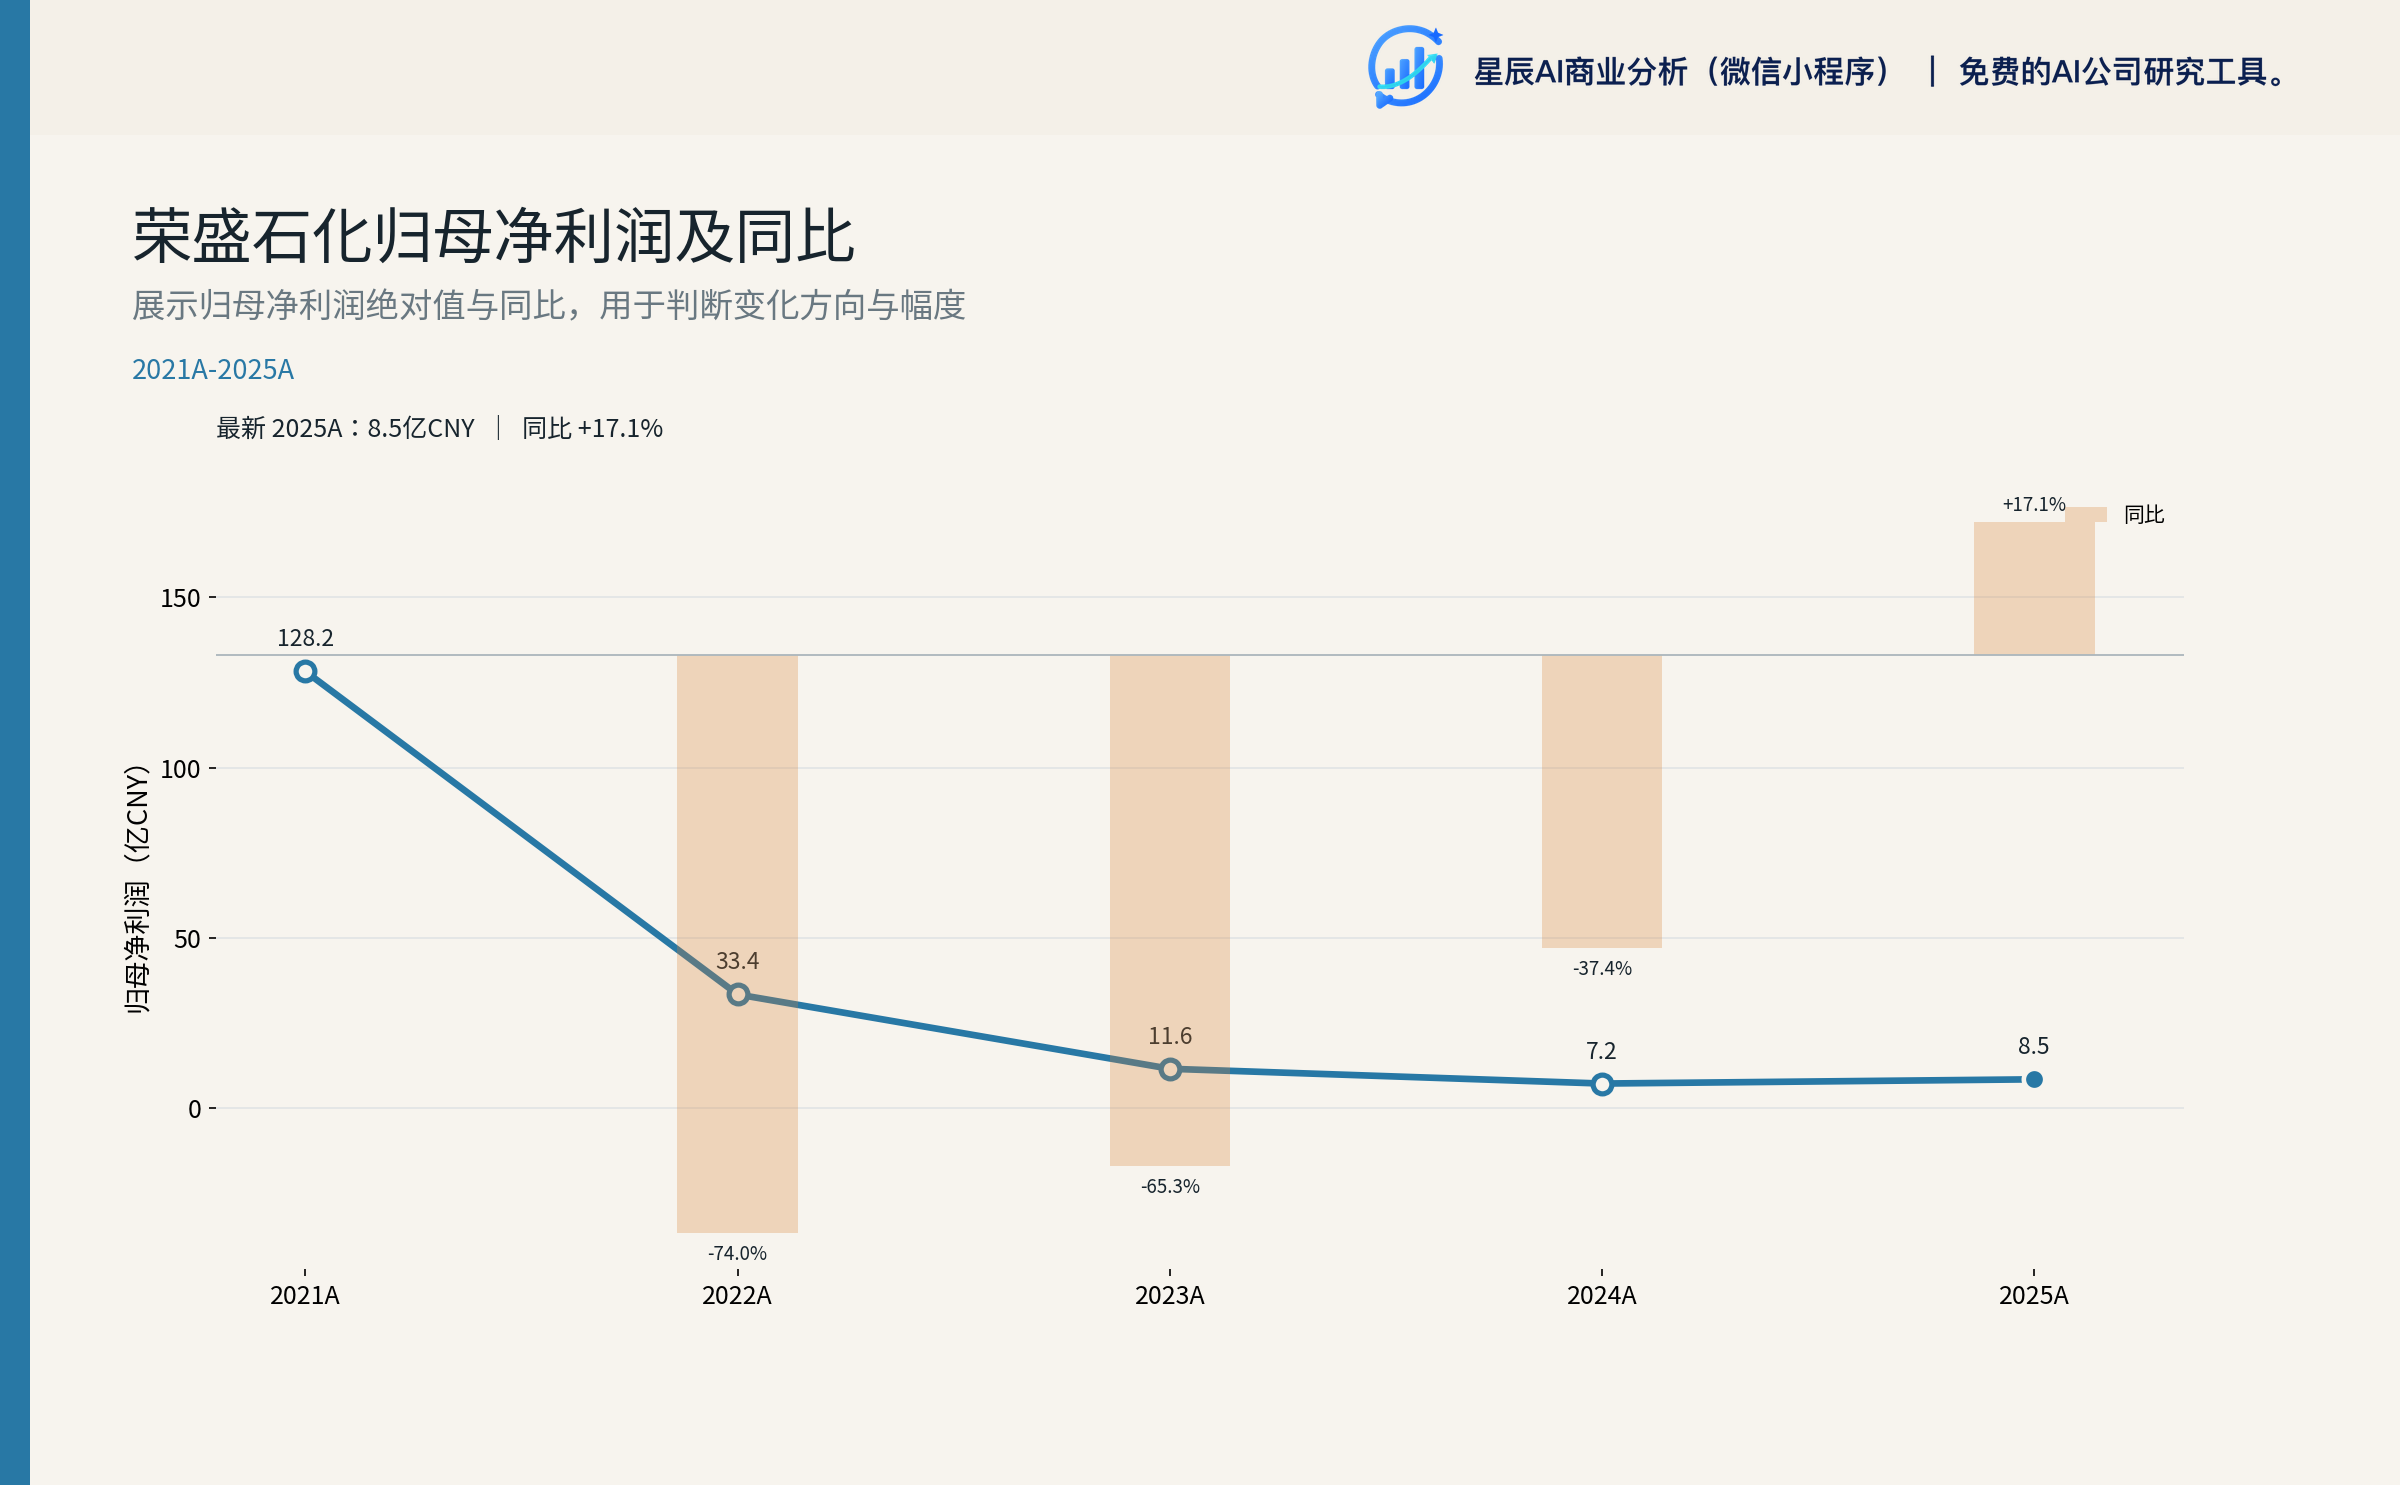Click the 同比 legend color swatch

pos(2087,514)
